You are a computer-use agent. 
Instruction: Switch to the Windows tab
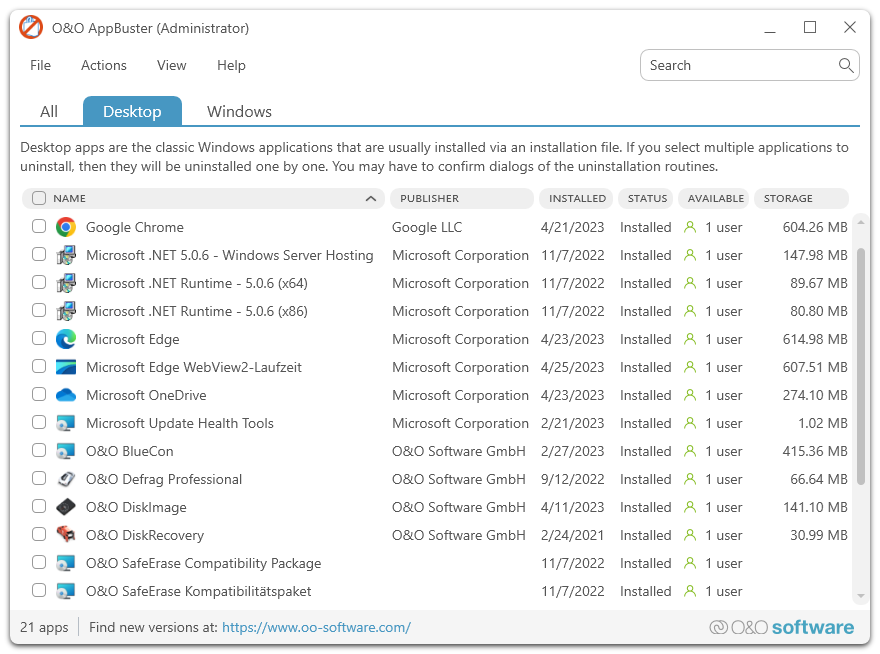click(239, 112)
